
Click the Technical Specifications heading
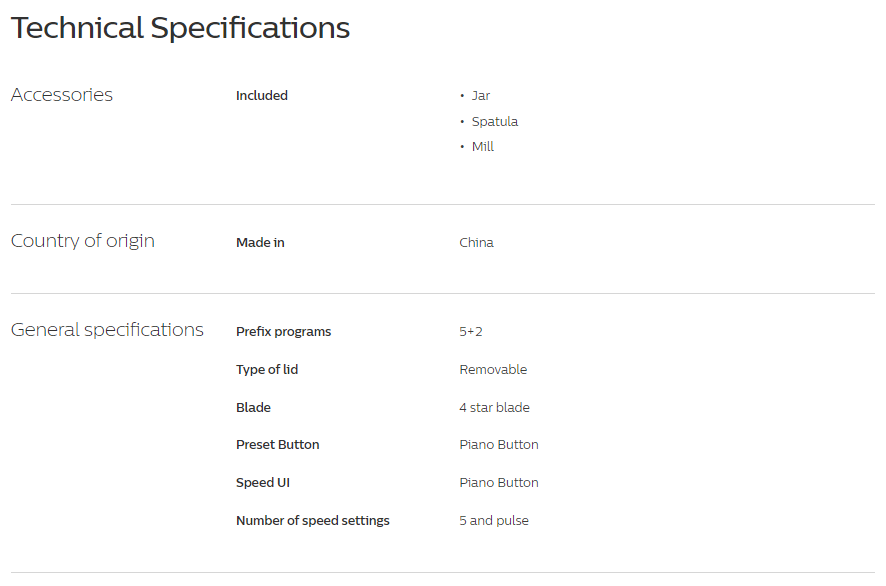tap(180, 28)
